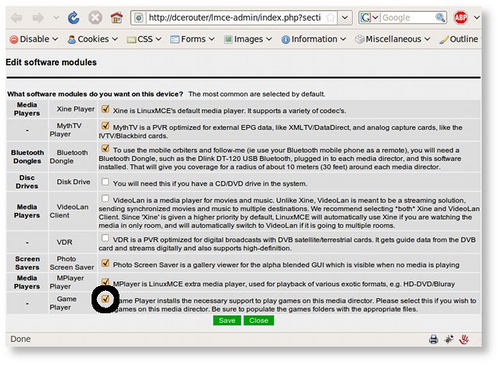Viewport: 500px width, 365px height.
Task: Click the browser Forward arrow
Action: coord(38,17)
